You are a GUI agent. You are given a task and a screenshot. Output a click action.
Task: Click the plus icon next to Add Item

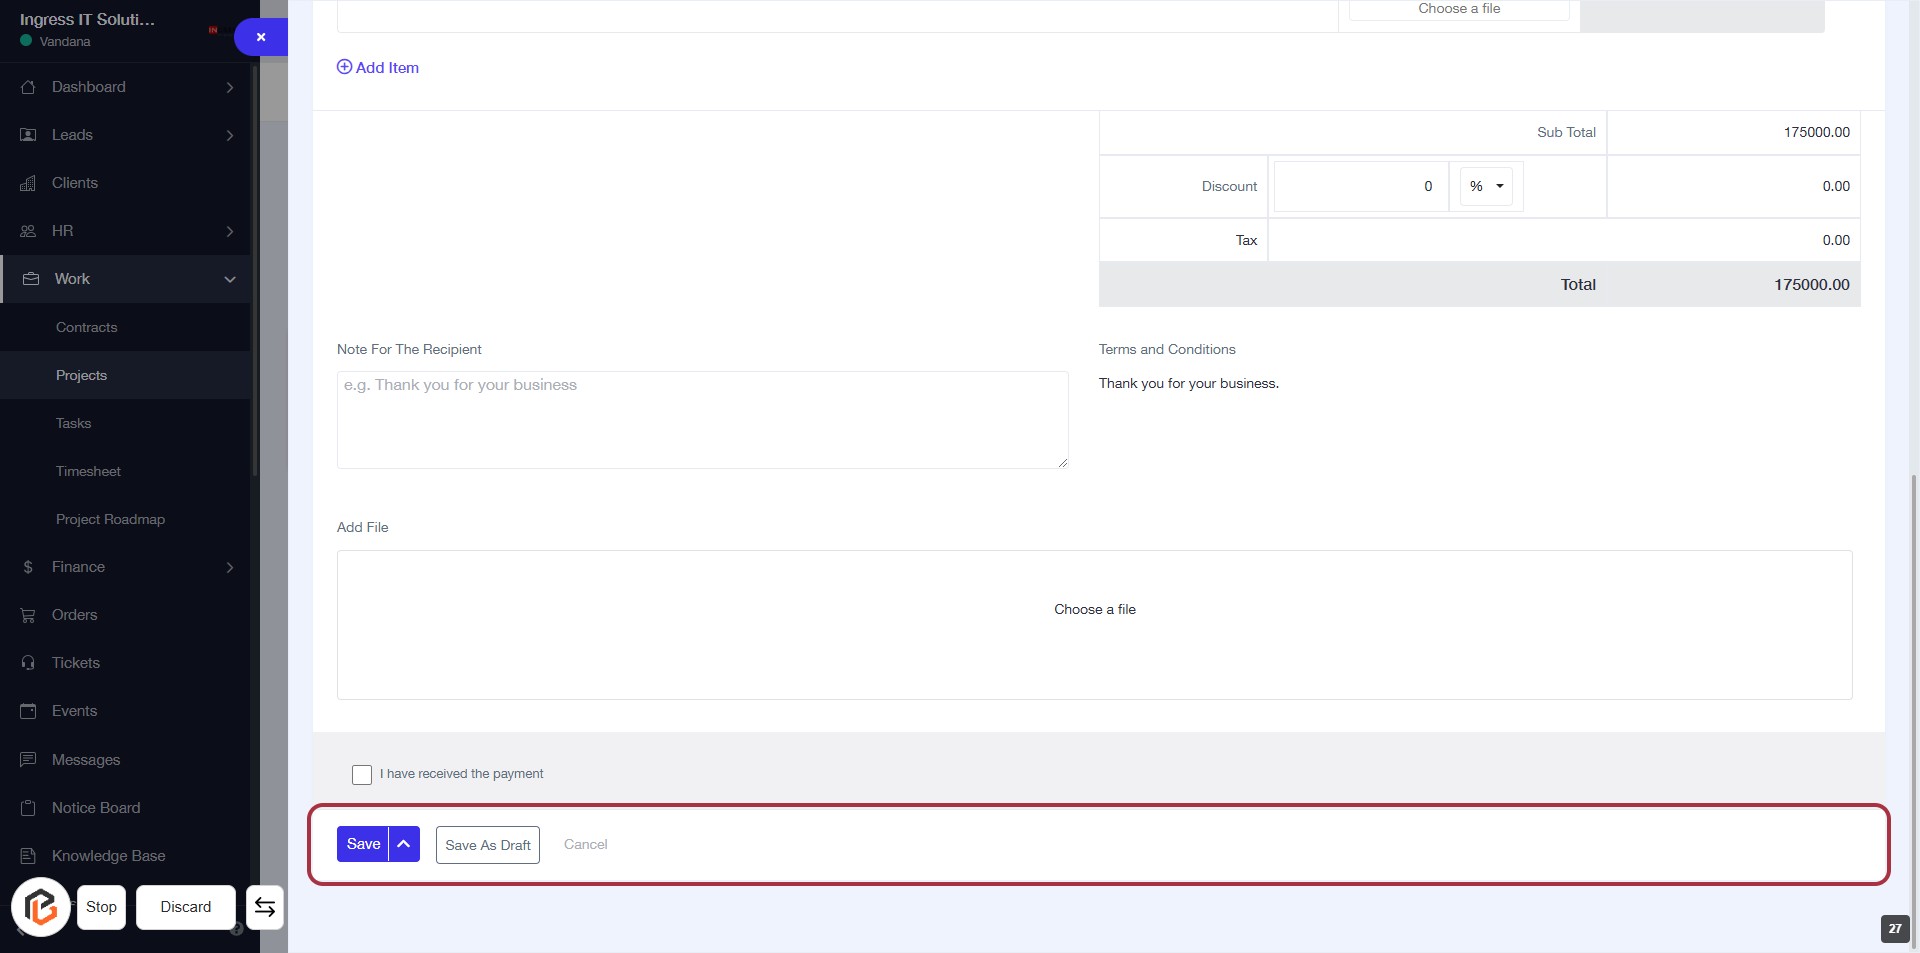point(344,67)
